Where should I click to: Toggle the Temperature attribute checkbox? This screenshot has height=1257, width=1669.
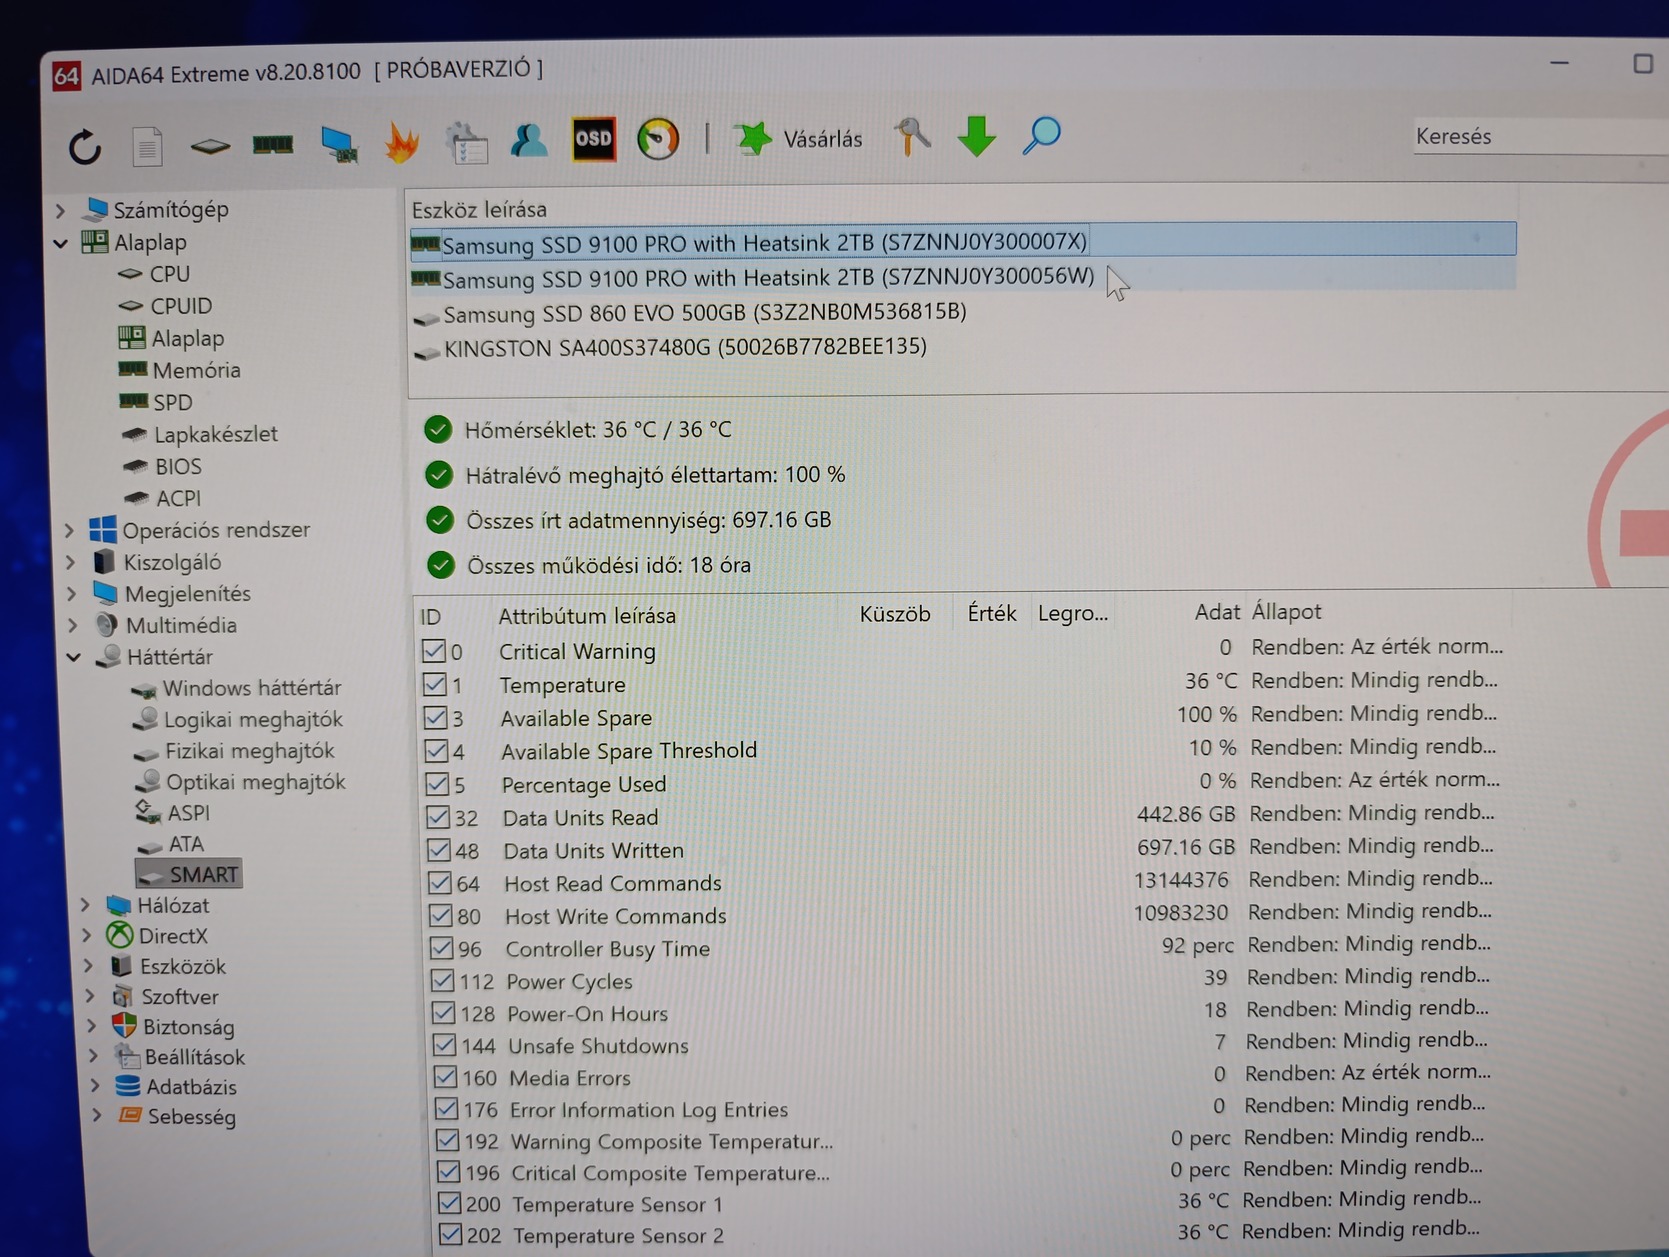click(x=434, y=685)
